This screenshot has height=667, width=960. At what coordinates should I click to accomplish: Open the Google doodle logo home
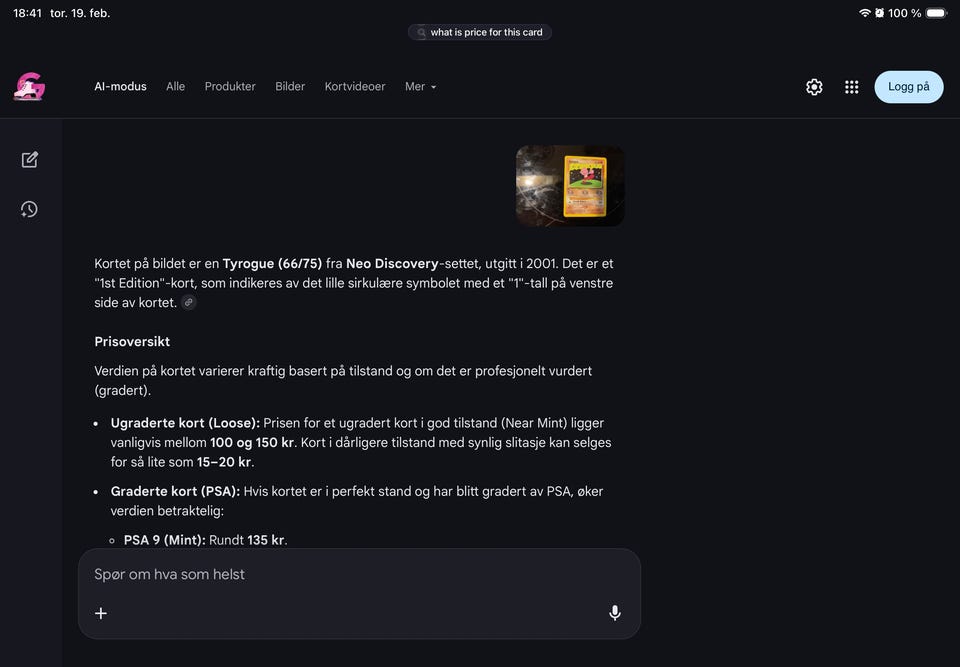(x=29, y=86)
